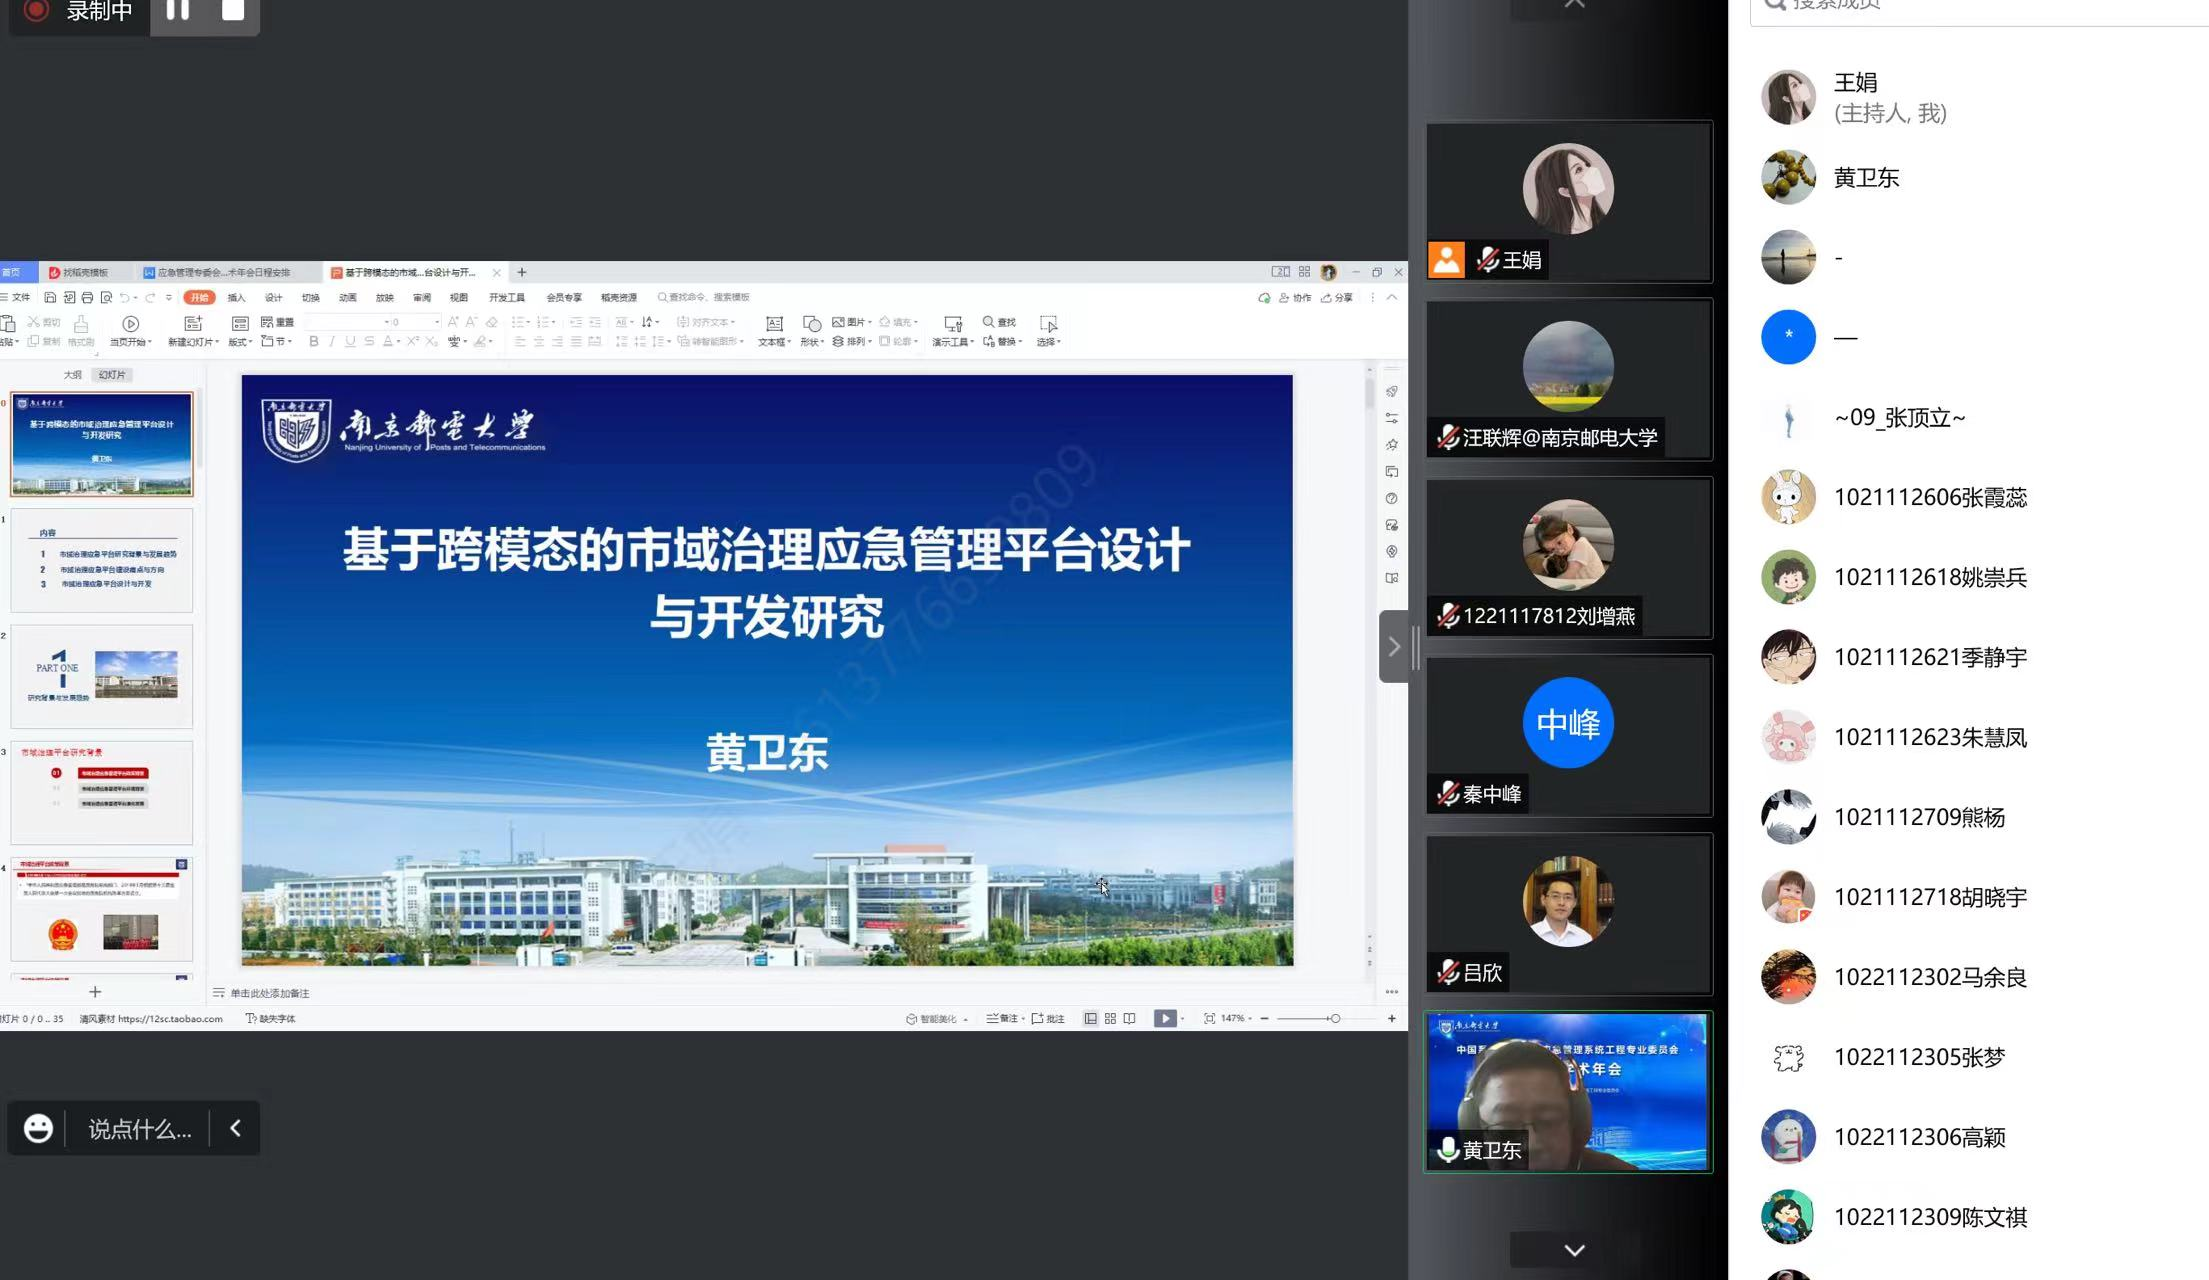This screenshot has width=2209, height=1280.
Task: Select the PART ONE slide thumbnail
Action: point(101,676)
